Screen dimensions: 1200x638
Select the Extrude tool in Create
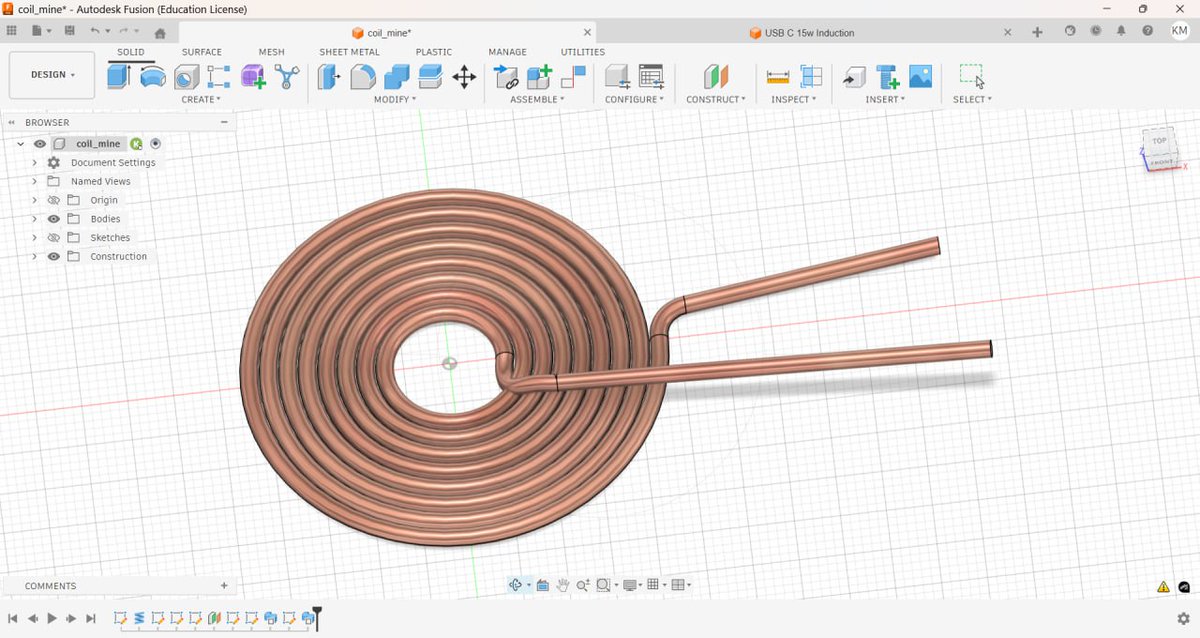point(119,76)
